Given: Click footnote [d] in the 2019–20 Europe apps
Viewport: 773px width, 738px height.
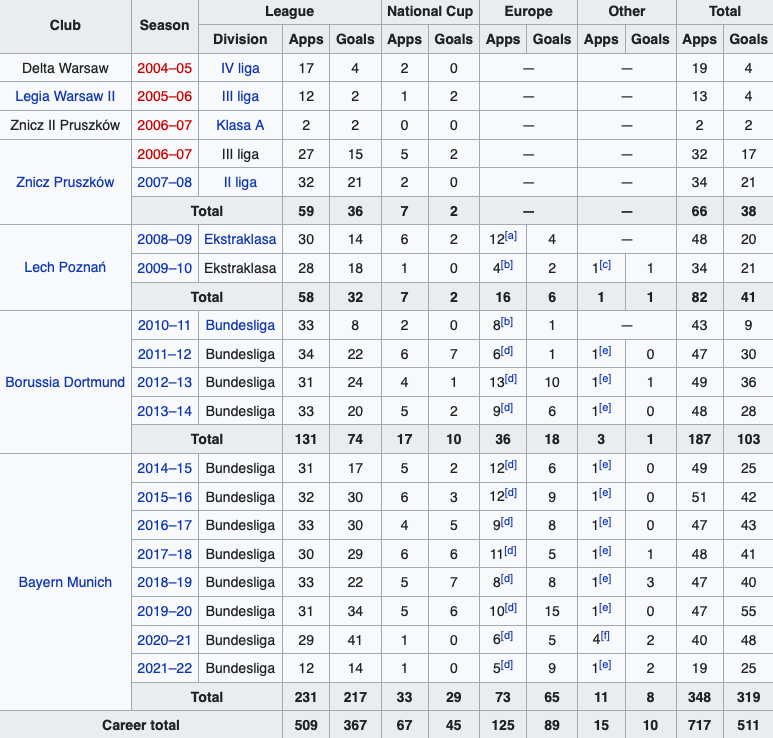Looking at the screenshot, I should (511, 608).
